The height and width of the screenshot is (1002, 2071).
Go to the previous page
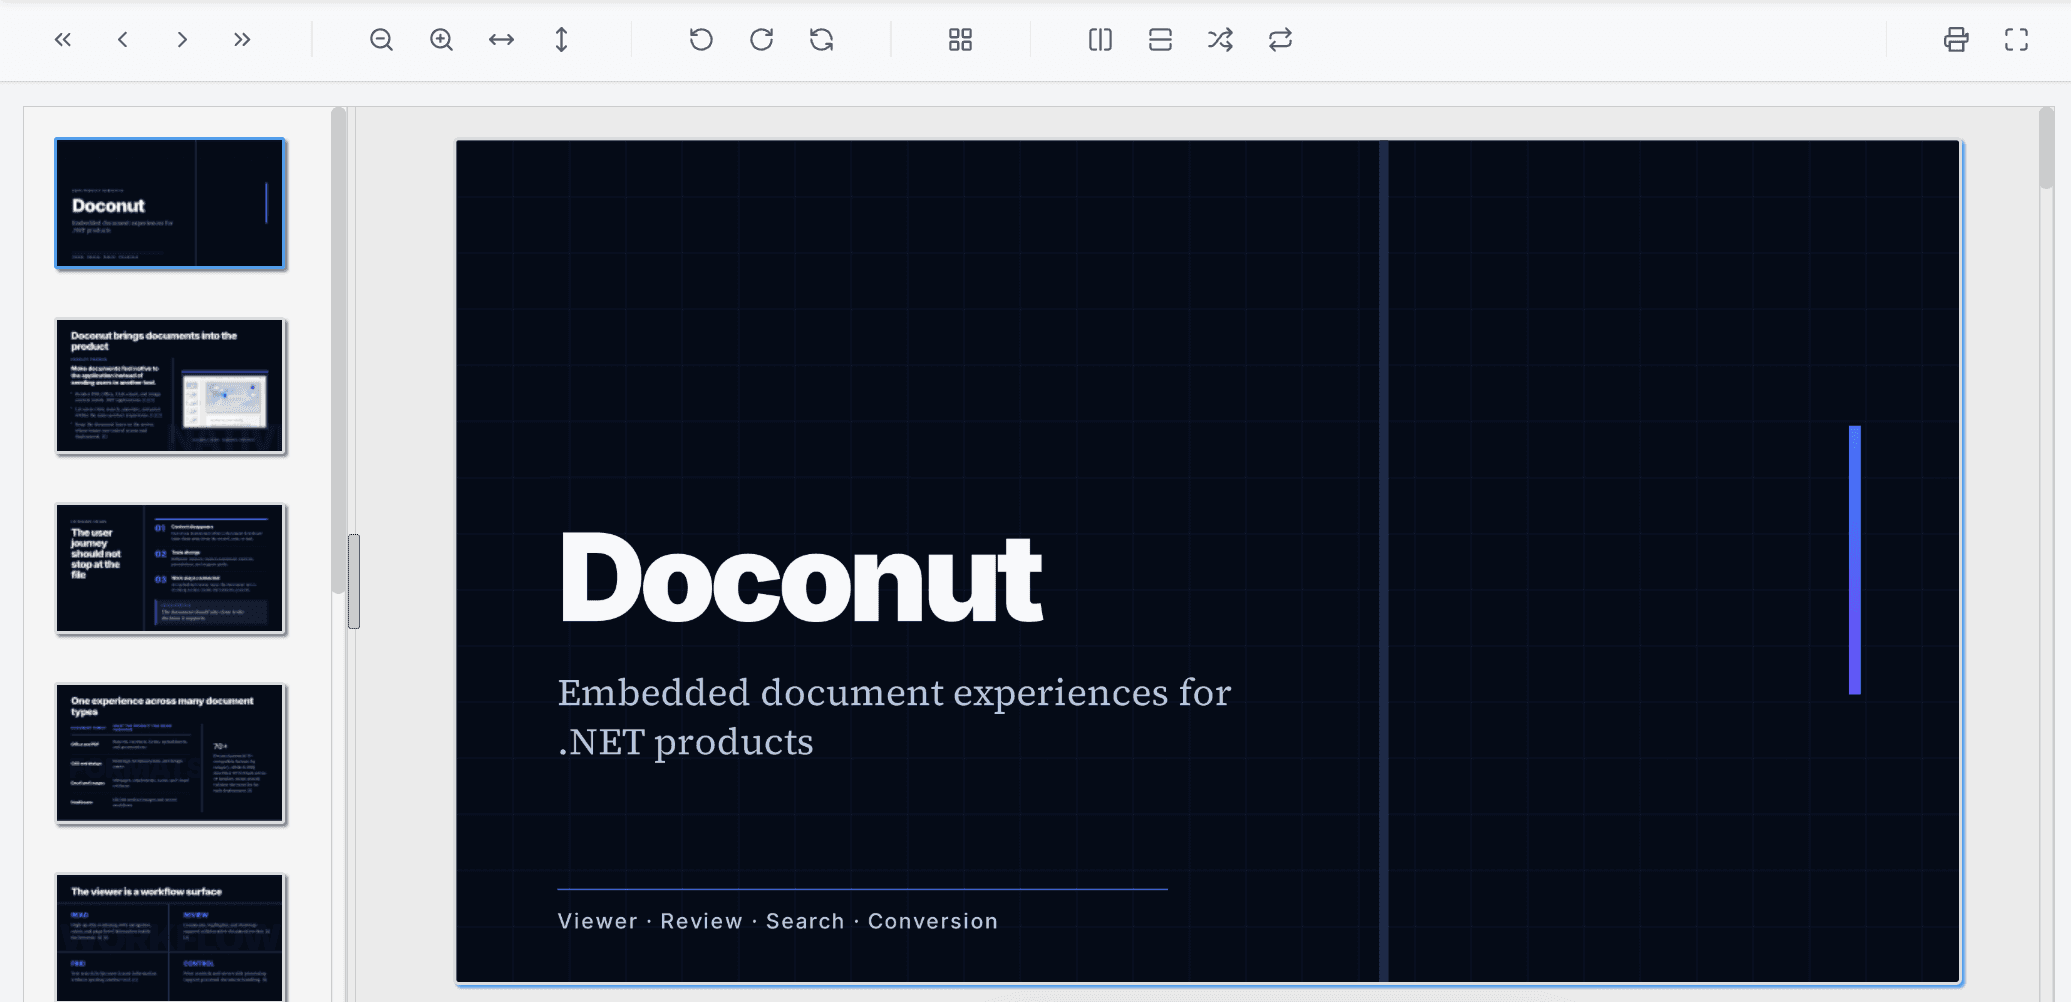coord(123,40)
